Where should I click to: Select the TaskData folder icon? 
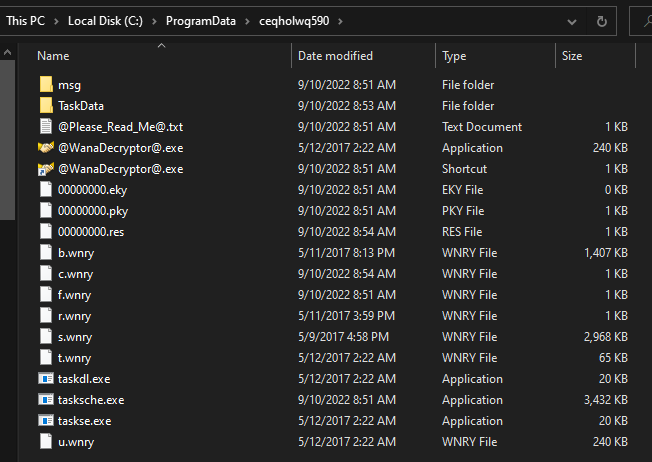click(x=45, y=106)
